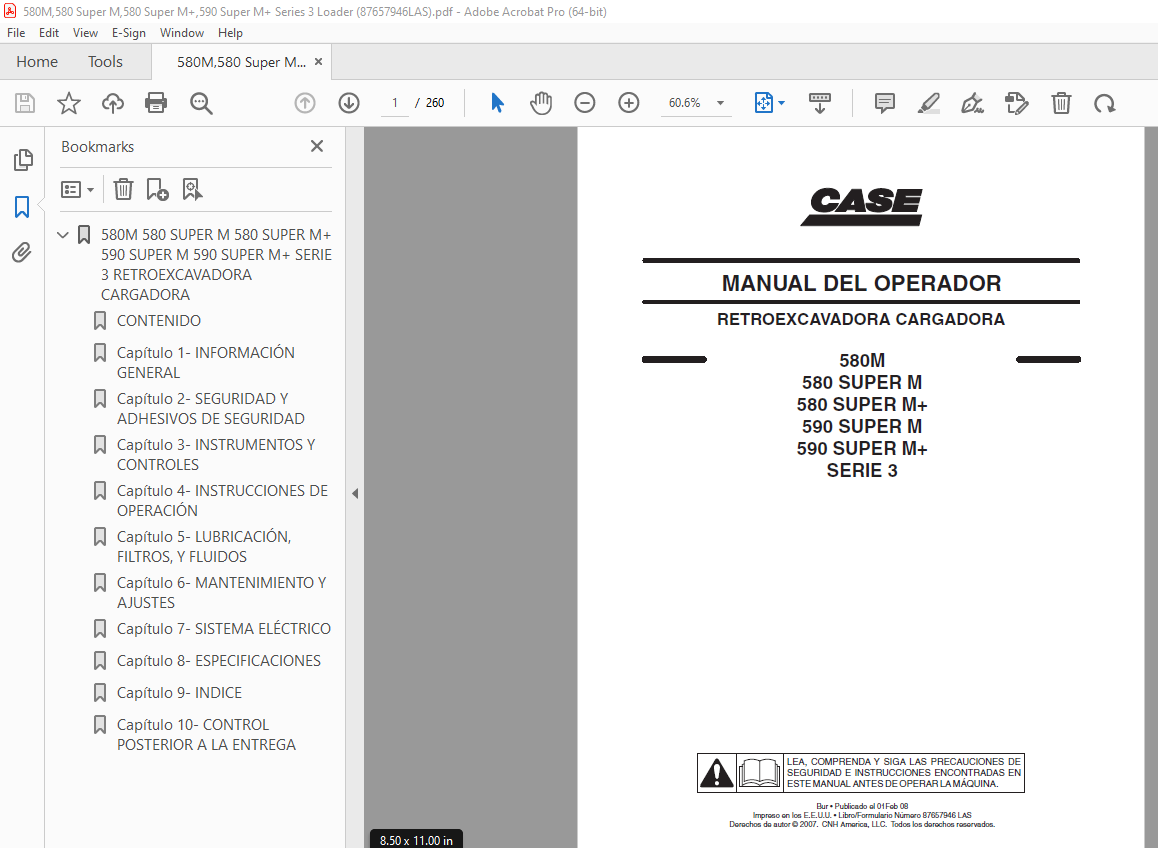Go to Capítulo 4- INSTRUCCIONES DE OPERACIÓN
This screenshot has width=1158, height=848.
222,500
